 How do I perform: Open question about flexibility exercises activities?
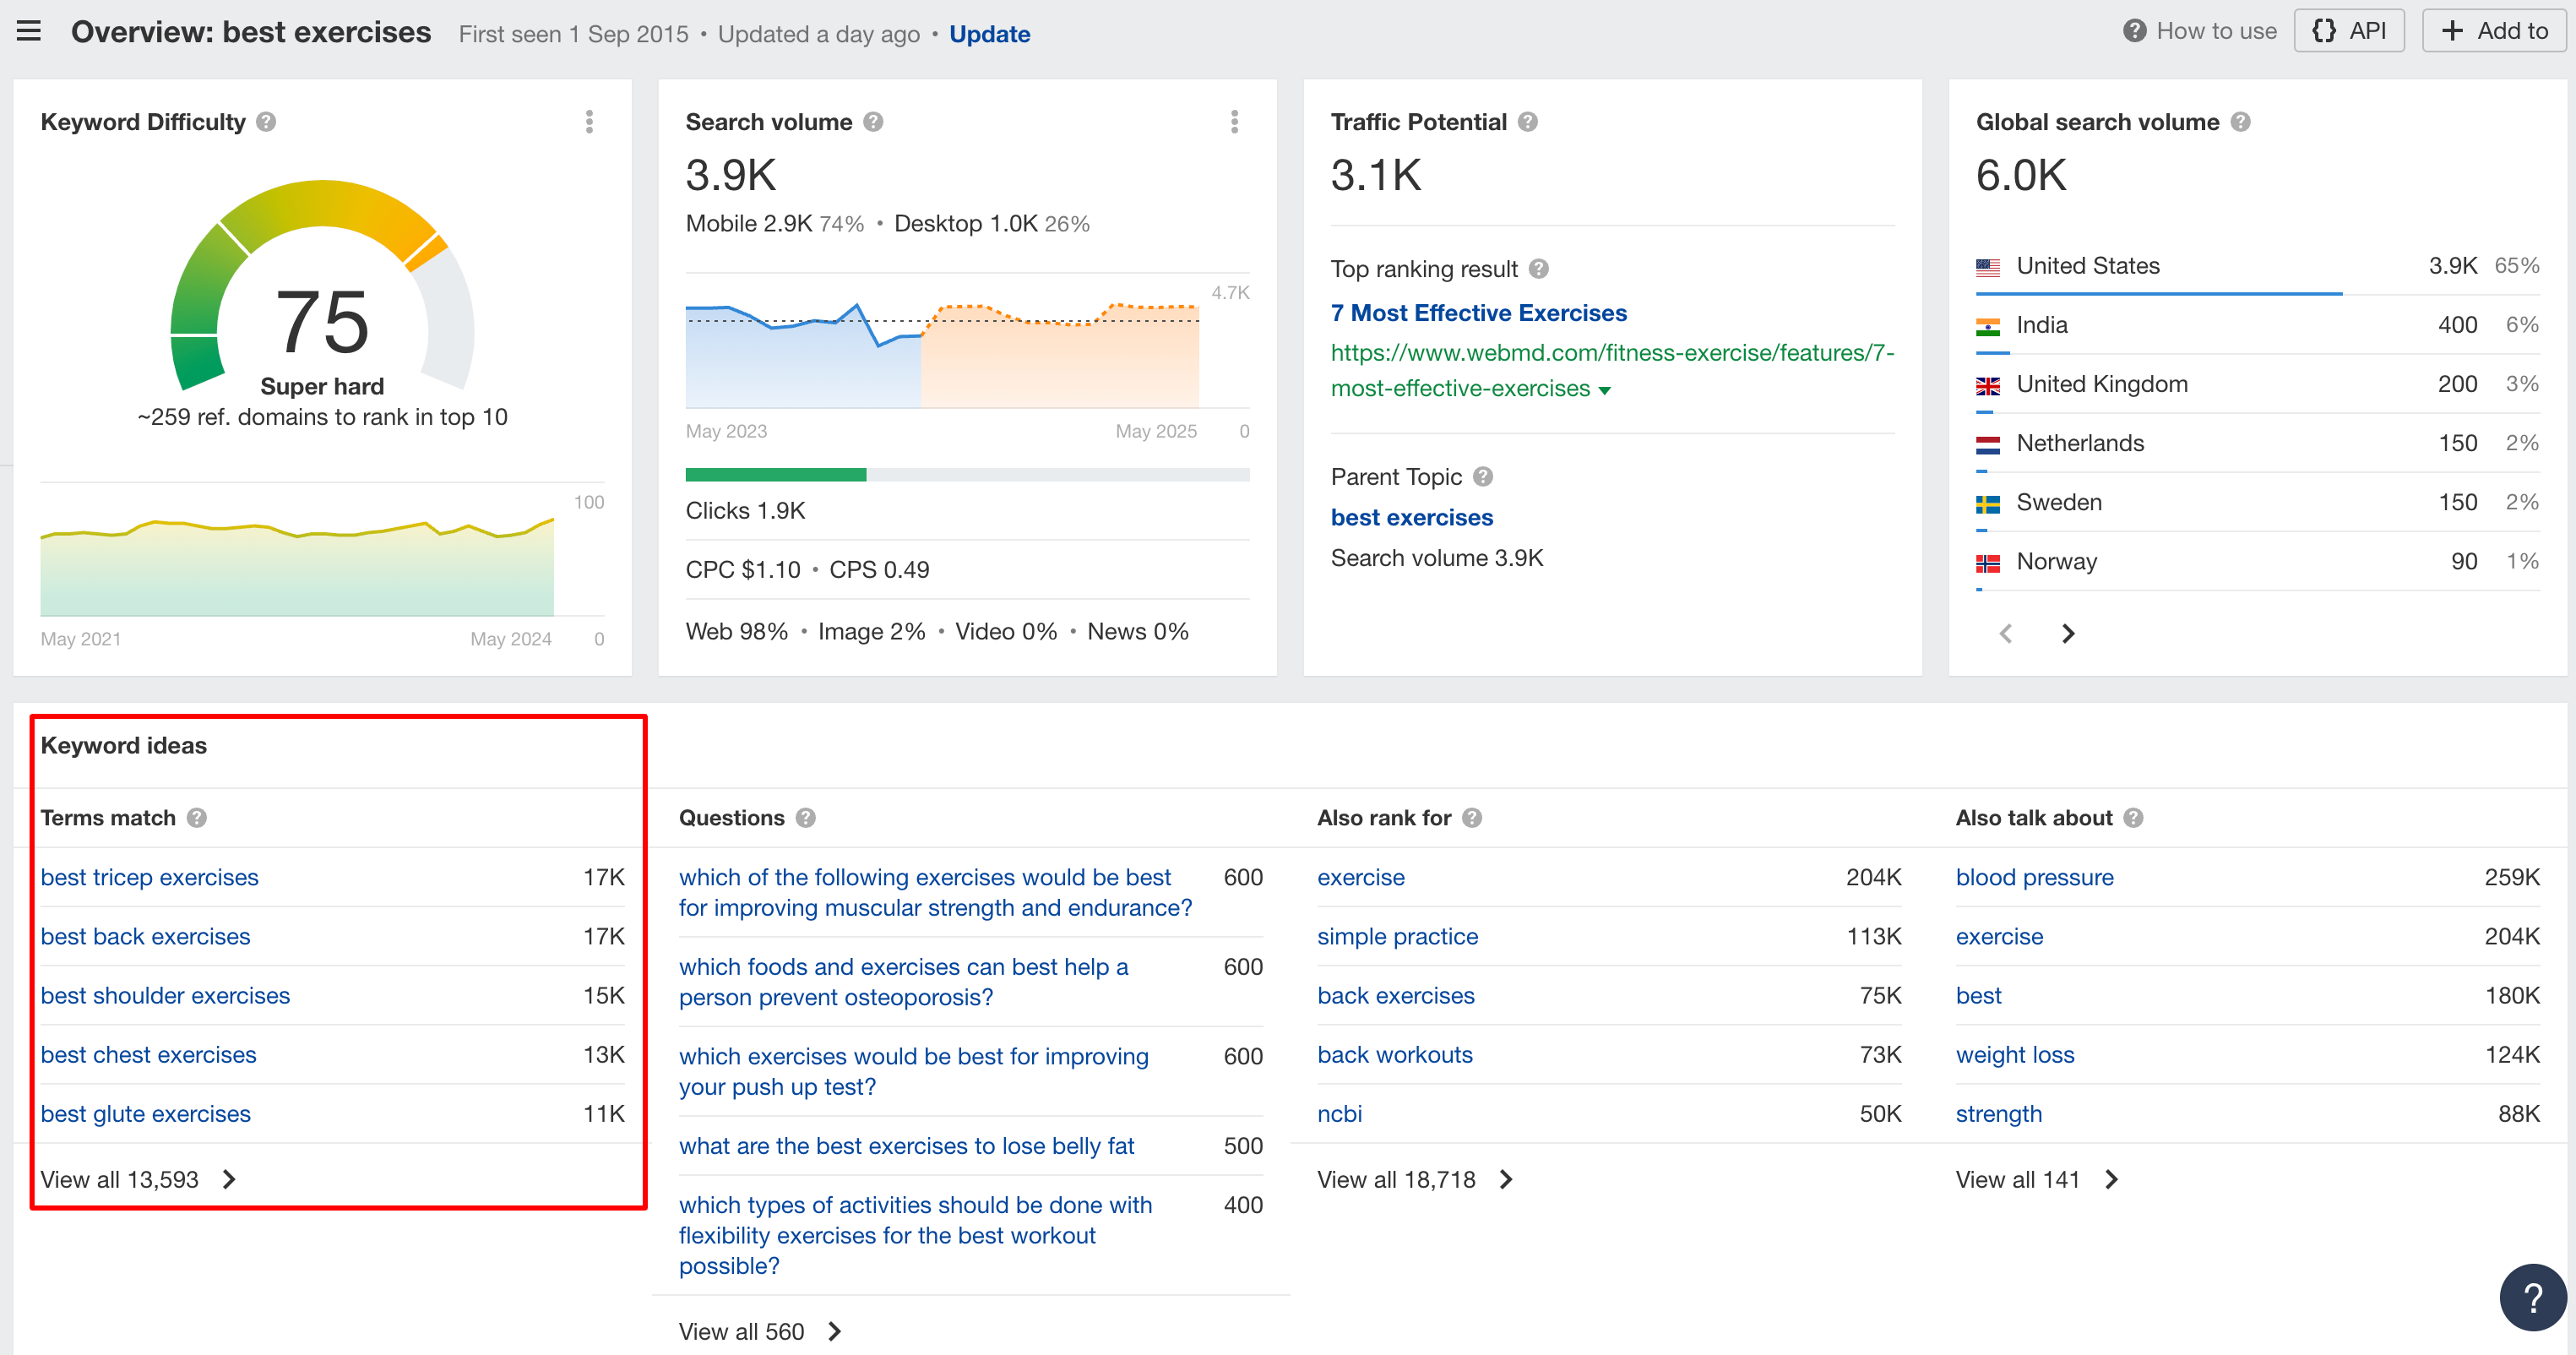915,1236
